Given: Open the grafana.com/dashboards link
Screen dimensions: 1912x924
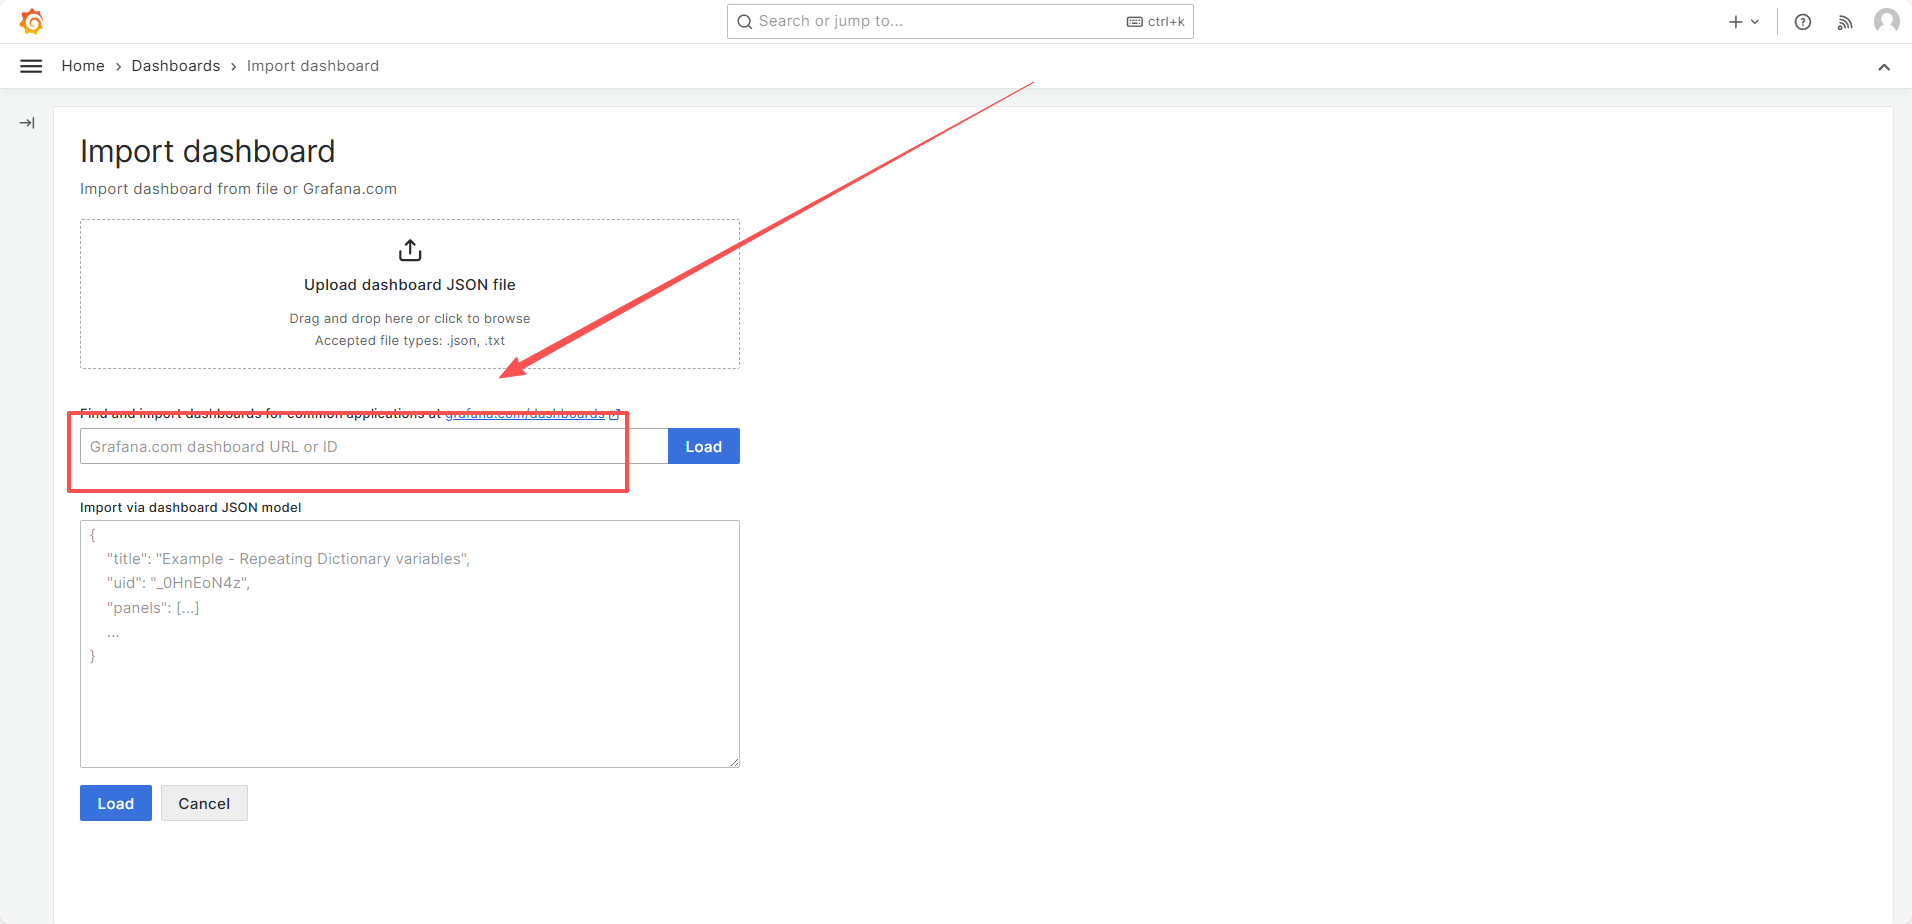Looking at the screenshot, I should click(525, 413).
